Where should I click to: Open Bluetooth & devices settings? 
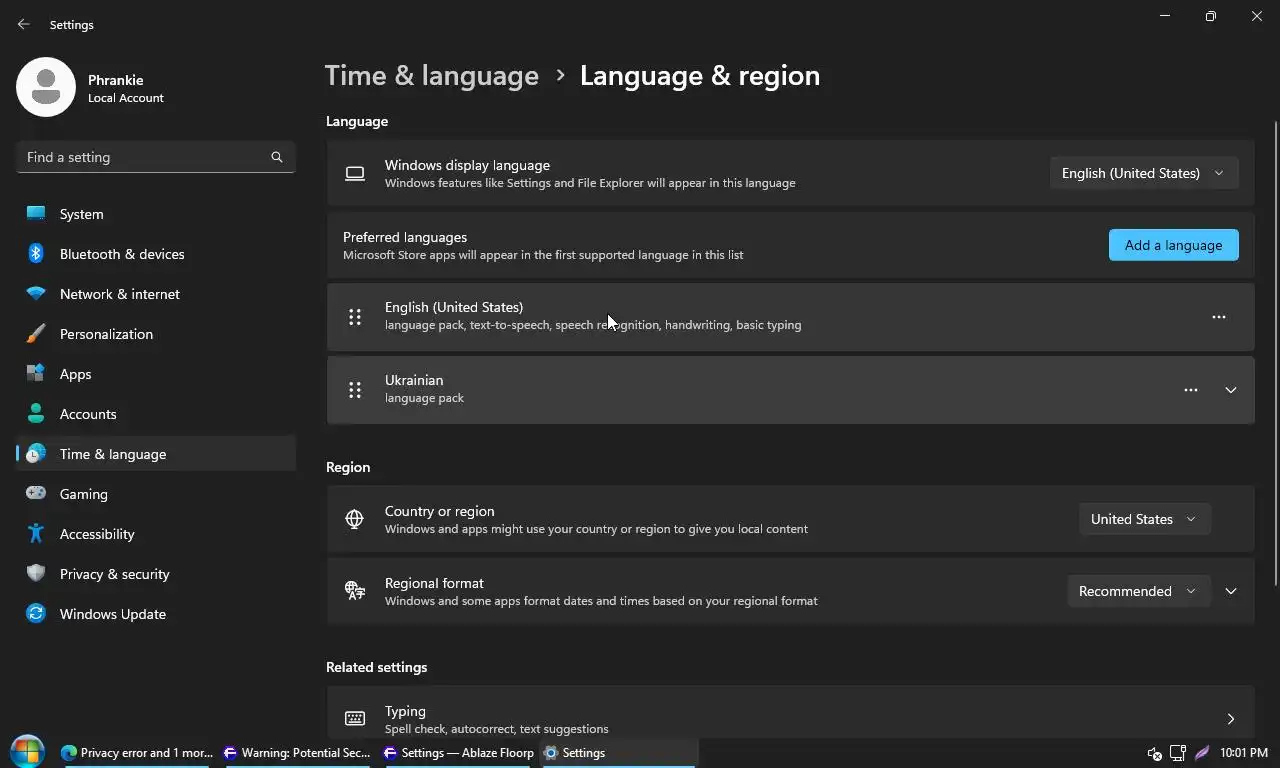point(122,254)
